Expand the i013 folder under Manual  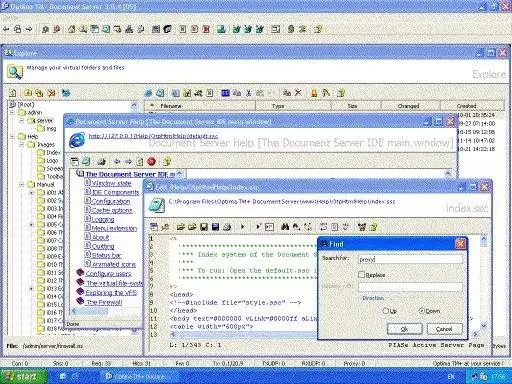coord(32,288)
